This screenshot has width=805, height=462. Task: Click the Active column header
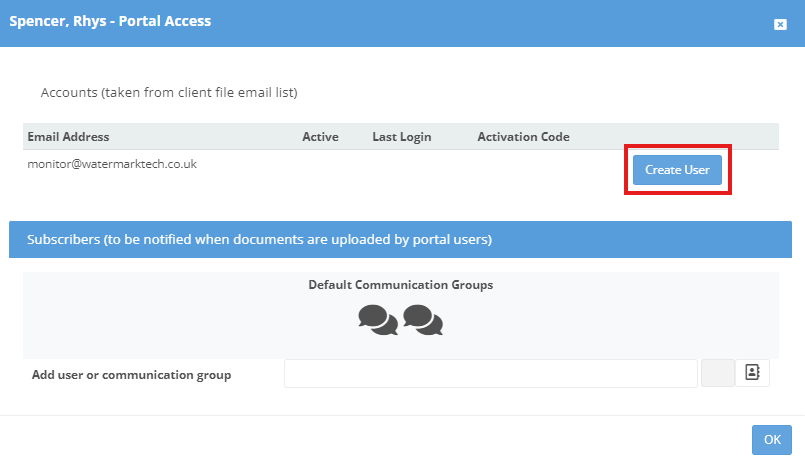click(x=320, y=137)
